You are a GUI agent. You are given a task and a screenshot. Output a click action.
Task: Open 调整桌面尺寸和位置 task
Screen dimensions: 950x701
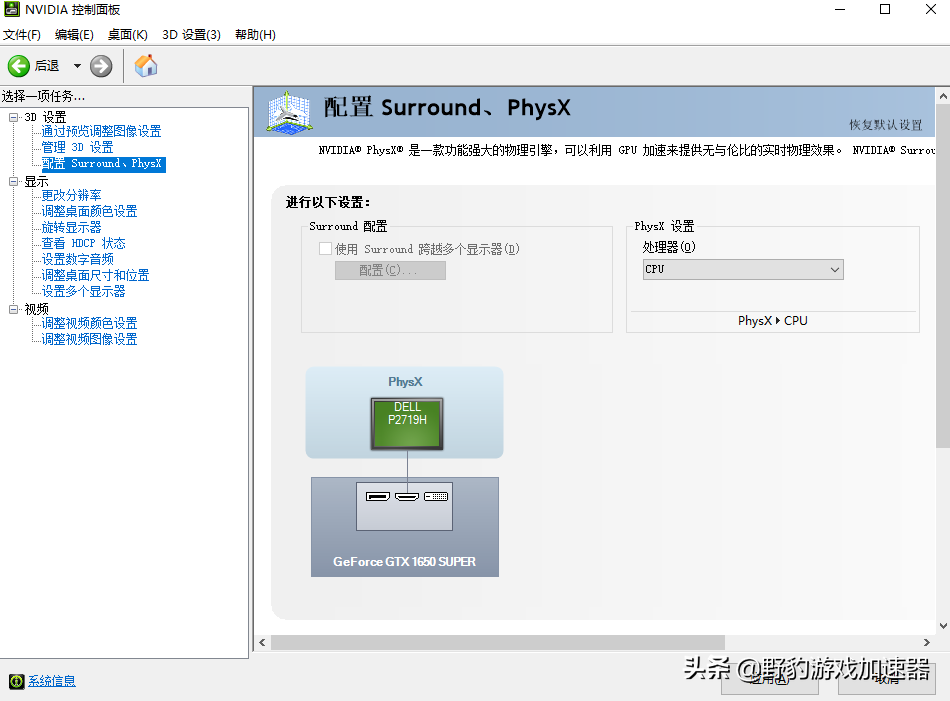click(95, 275)
